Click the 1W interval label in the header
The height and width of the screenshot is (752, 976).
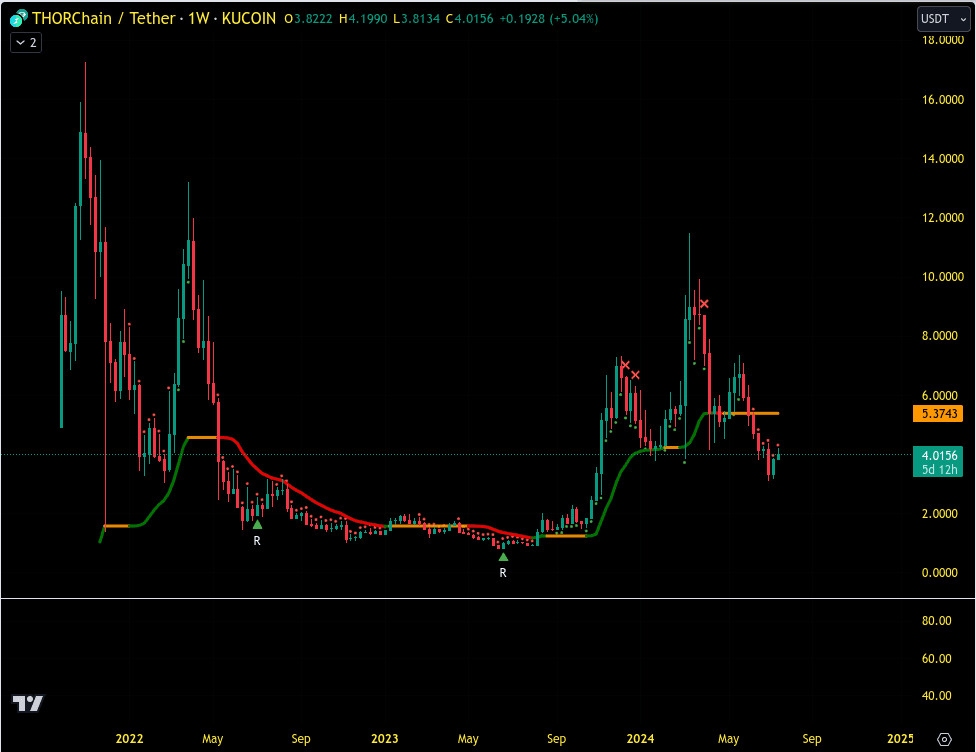pos(199,19)
